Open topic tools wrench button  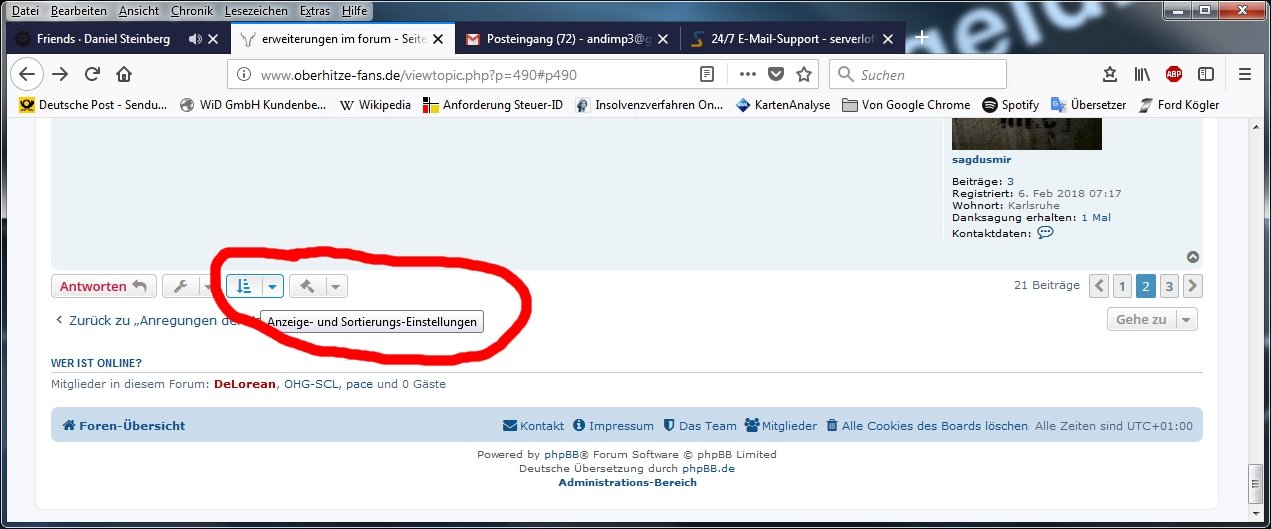point(181,286)
